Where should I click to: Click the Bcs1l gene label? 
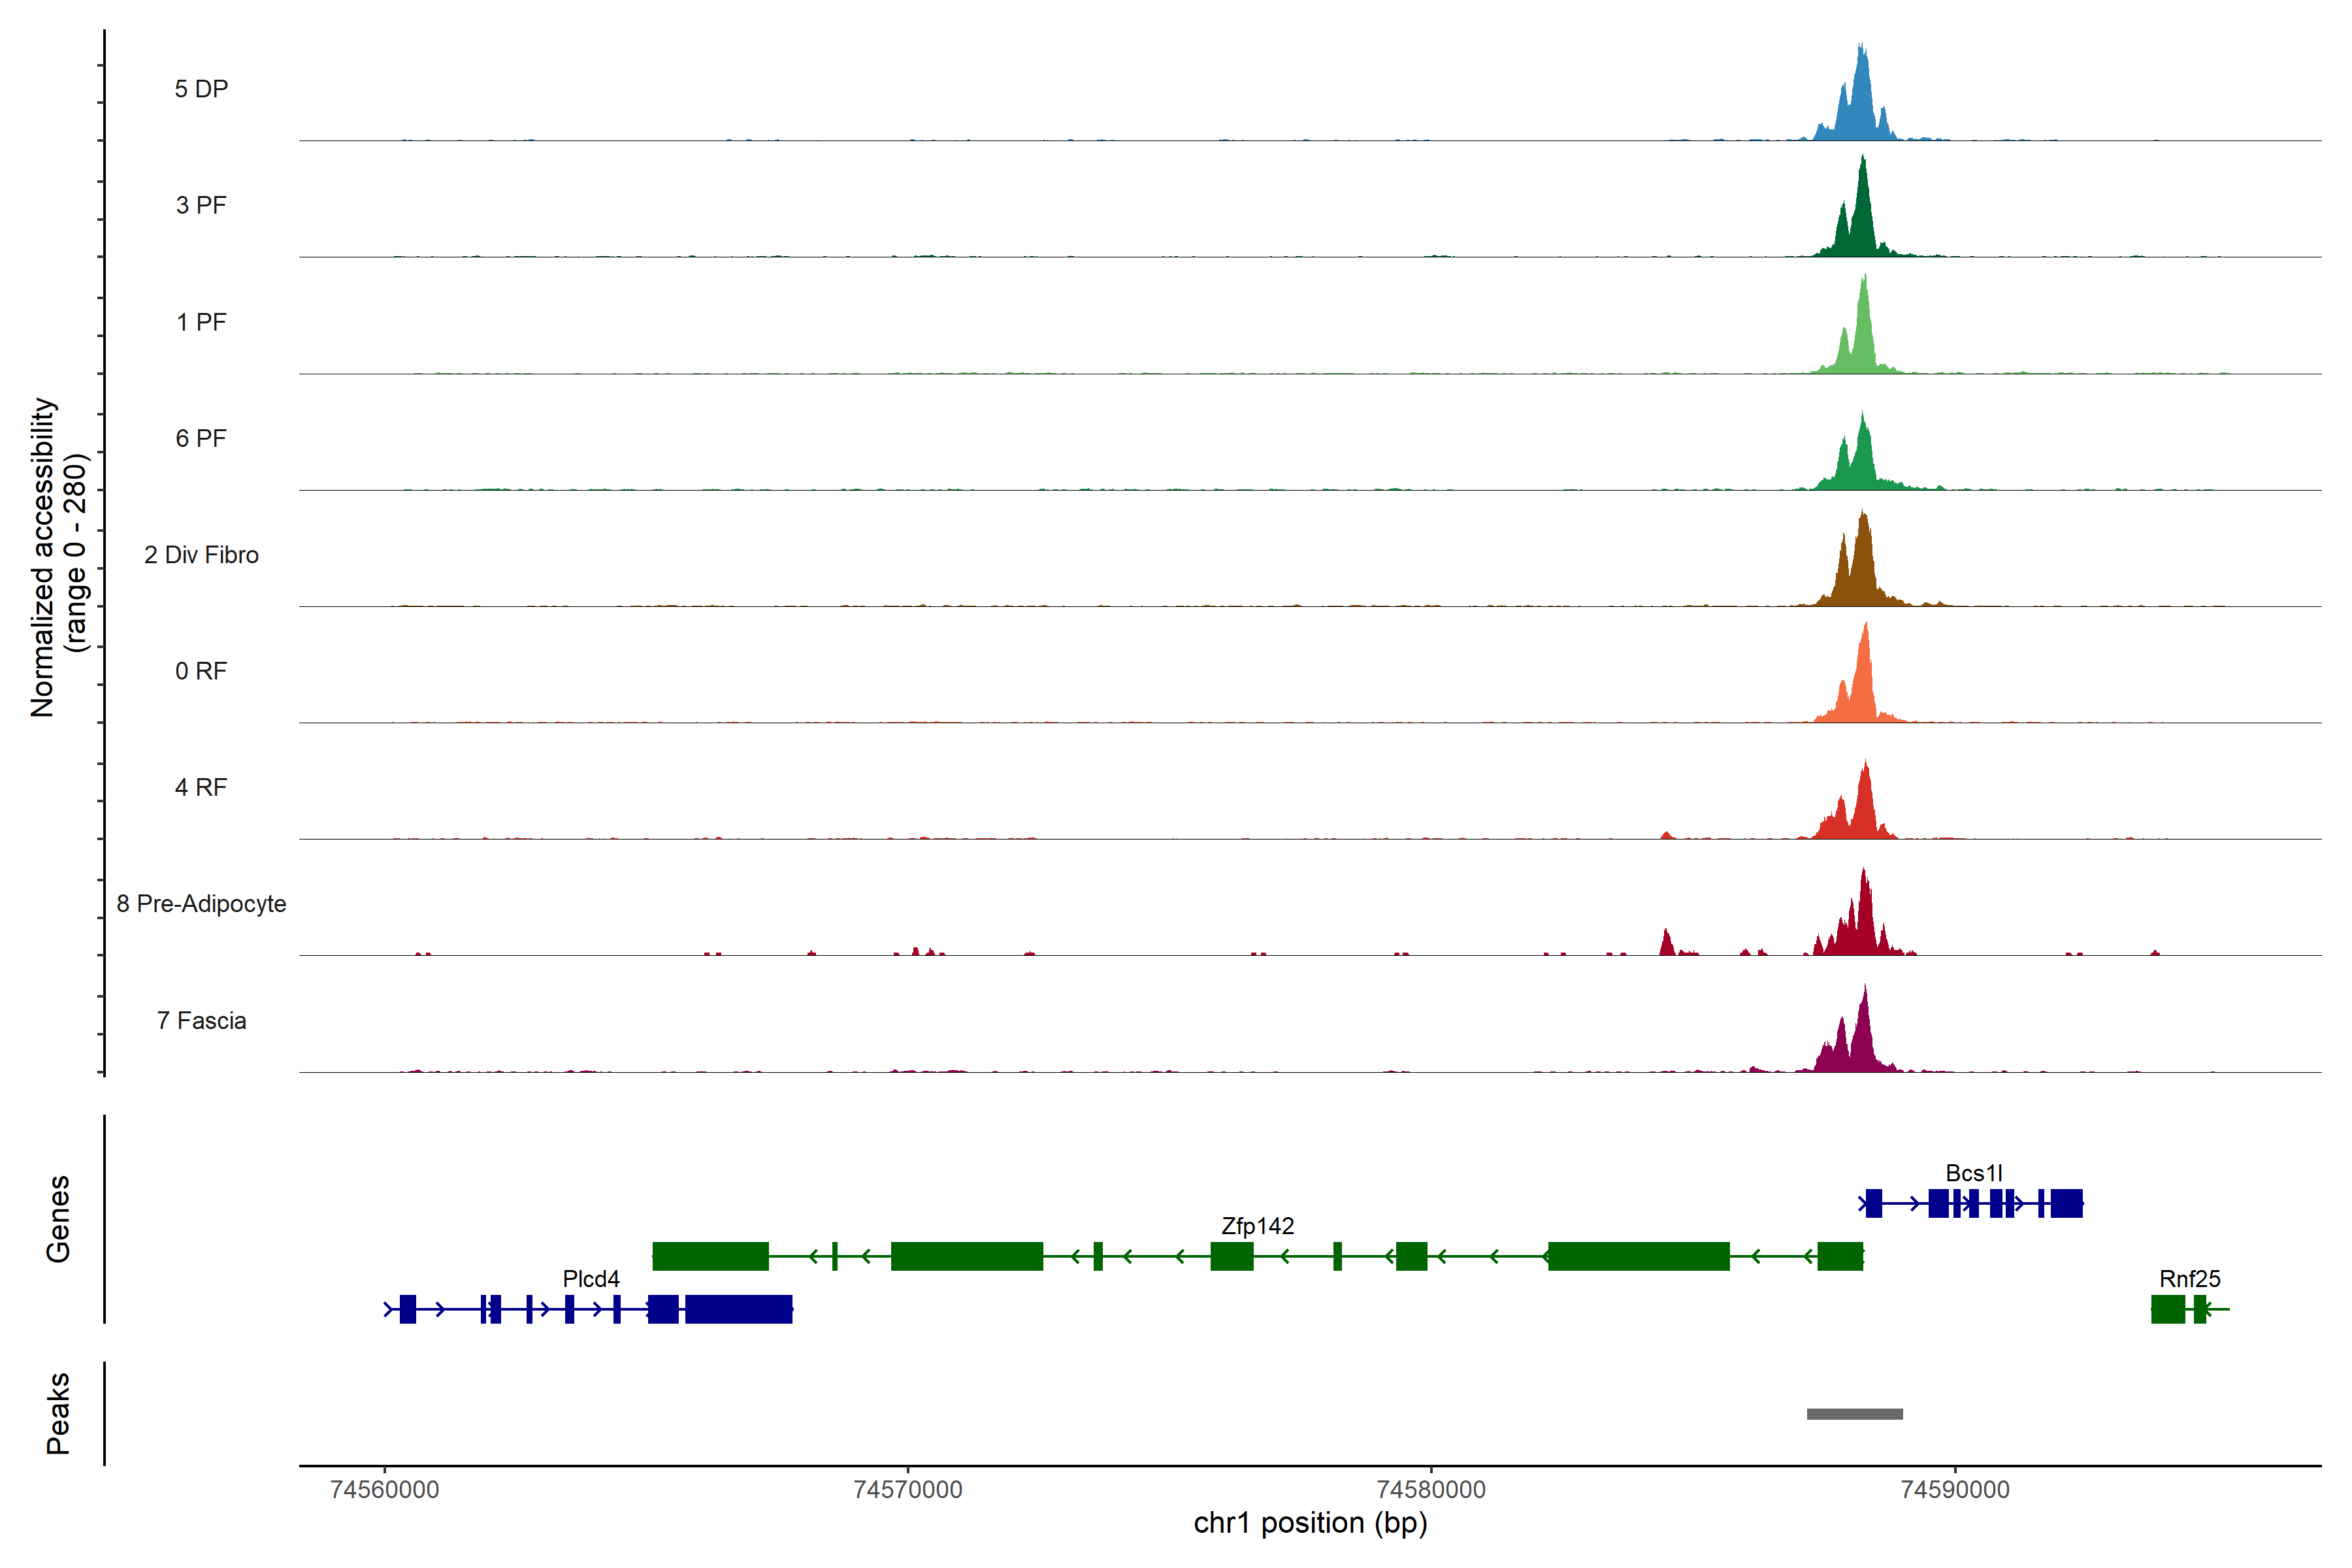[x=1973, y=1173]
